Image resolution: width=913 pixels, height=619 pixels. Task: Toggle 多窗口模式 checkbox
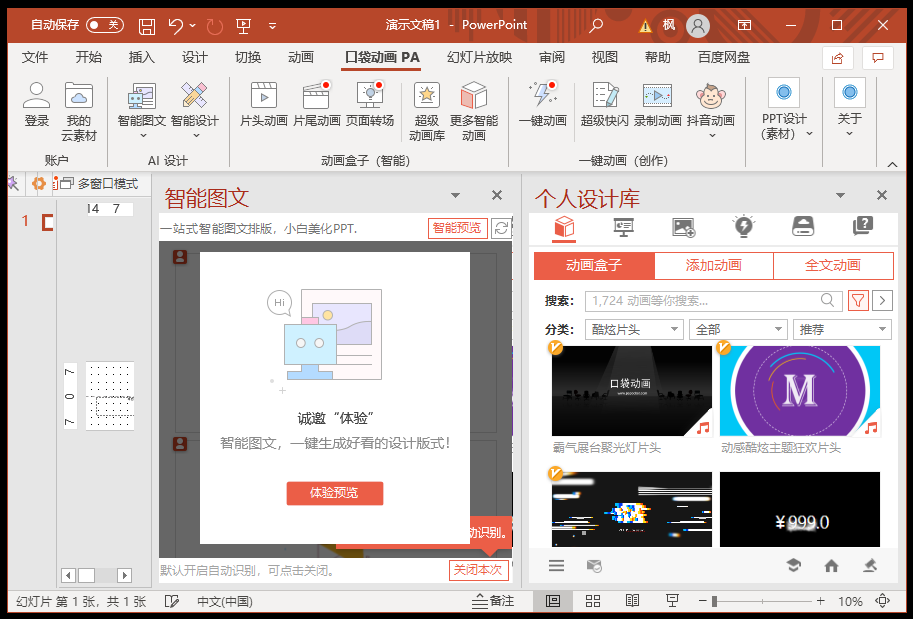pyautogui.click(x=68, y=184)
